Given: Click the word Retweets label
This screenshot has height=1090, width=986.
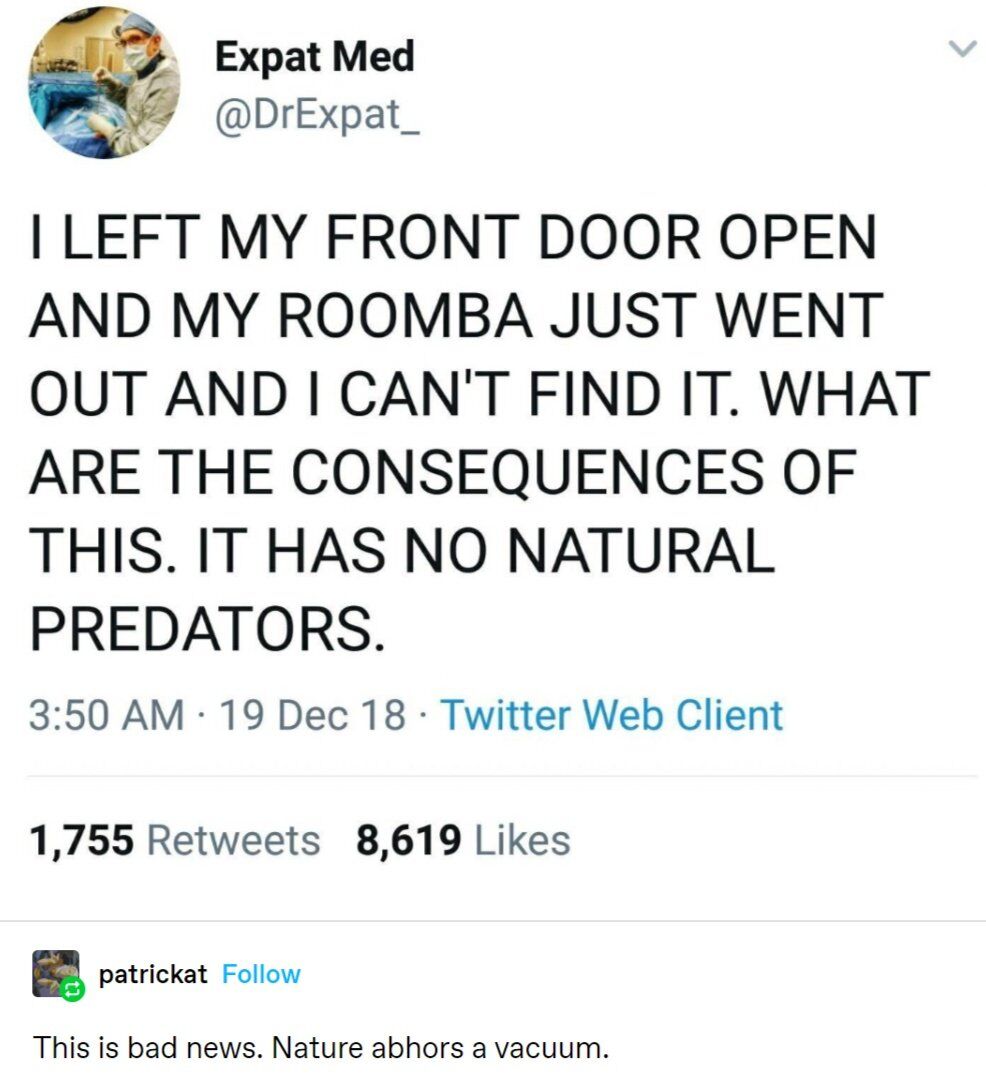Looking at the screenshot, I should click(x=234, y=840).
